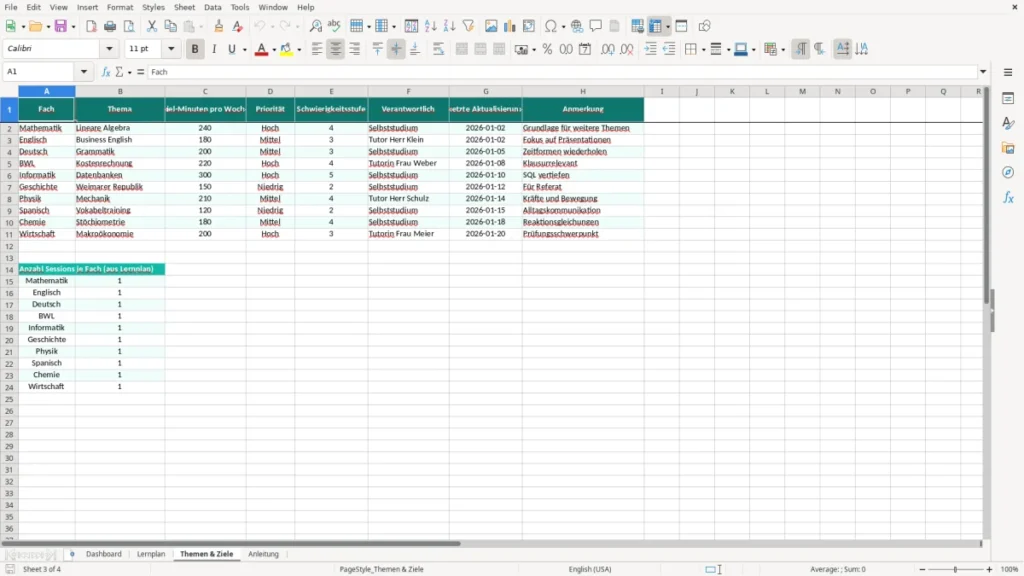Delete a decimal place
Screen dimensions: 1024x576
pos(626,49)
